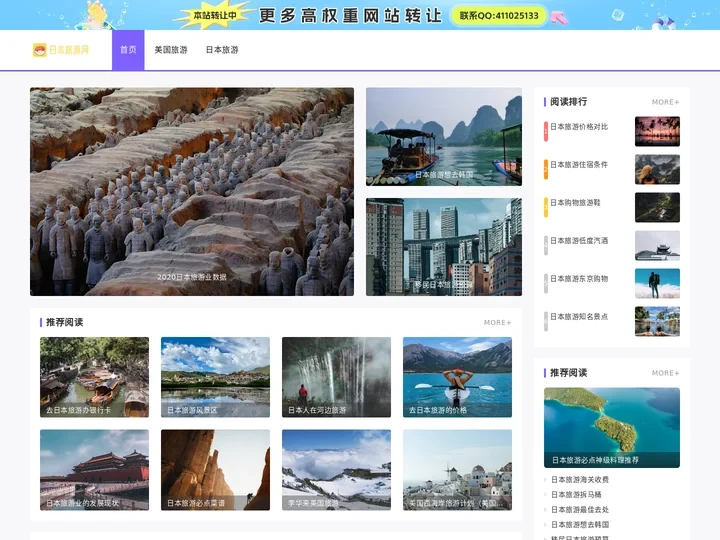720x540 pixels.
Task: Click MORE+ in the main 推荐阅读 section
Action: click(x=497, y=323)
